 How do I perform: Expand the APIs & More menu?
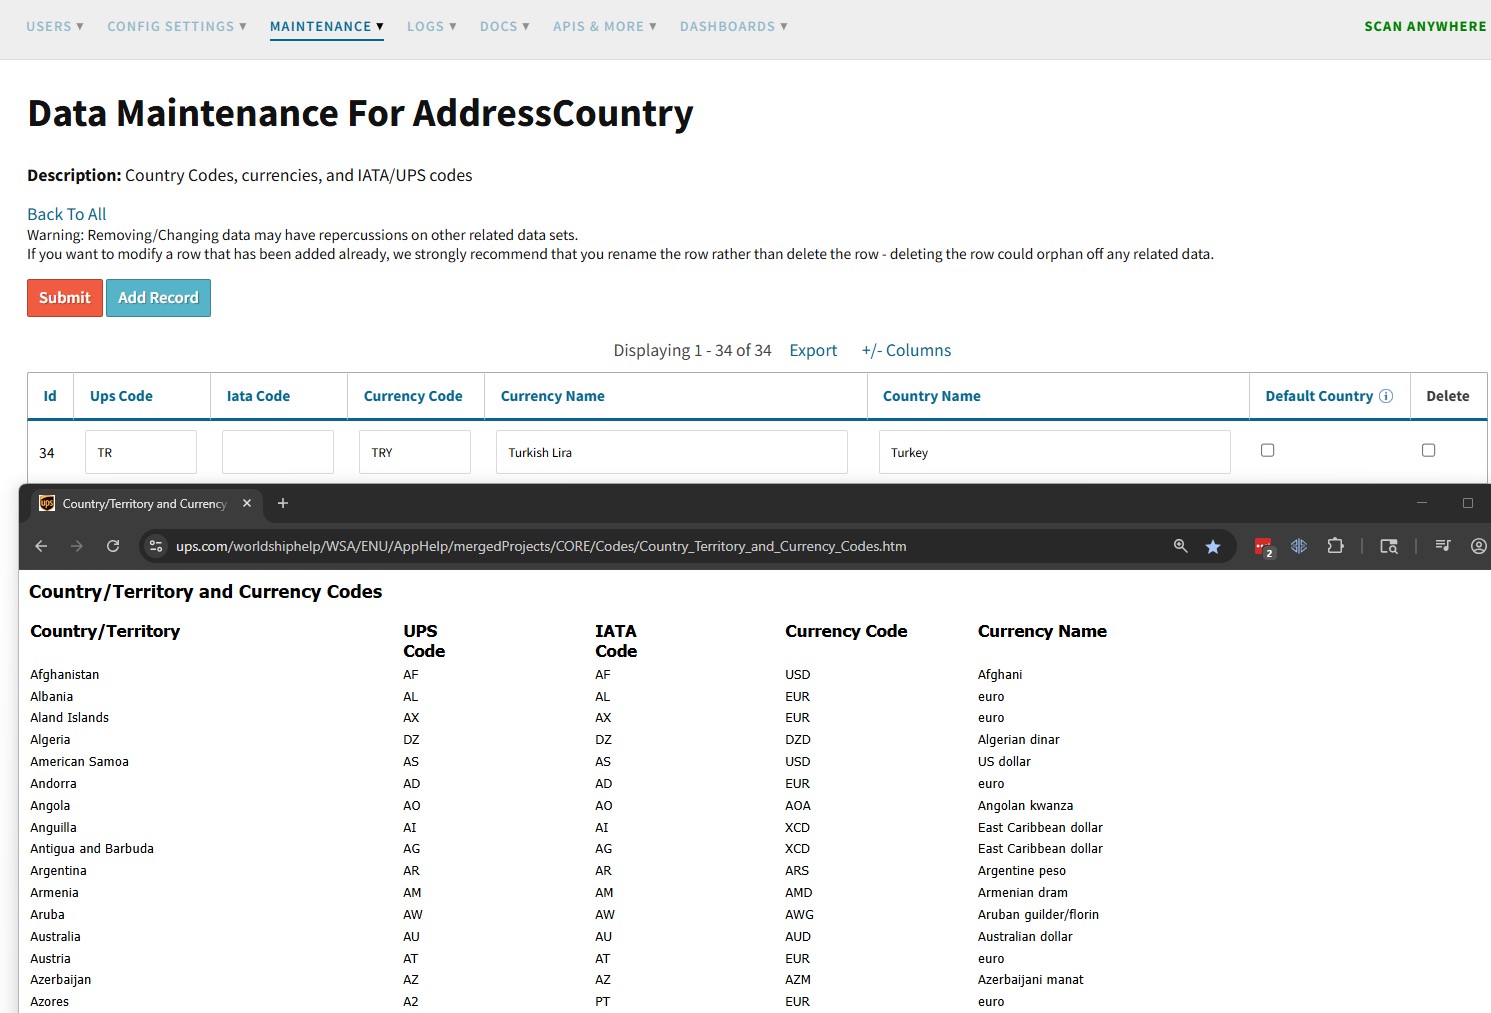605,26
